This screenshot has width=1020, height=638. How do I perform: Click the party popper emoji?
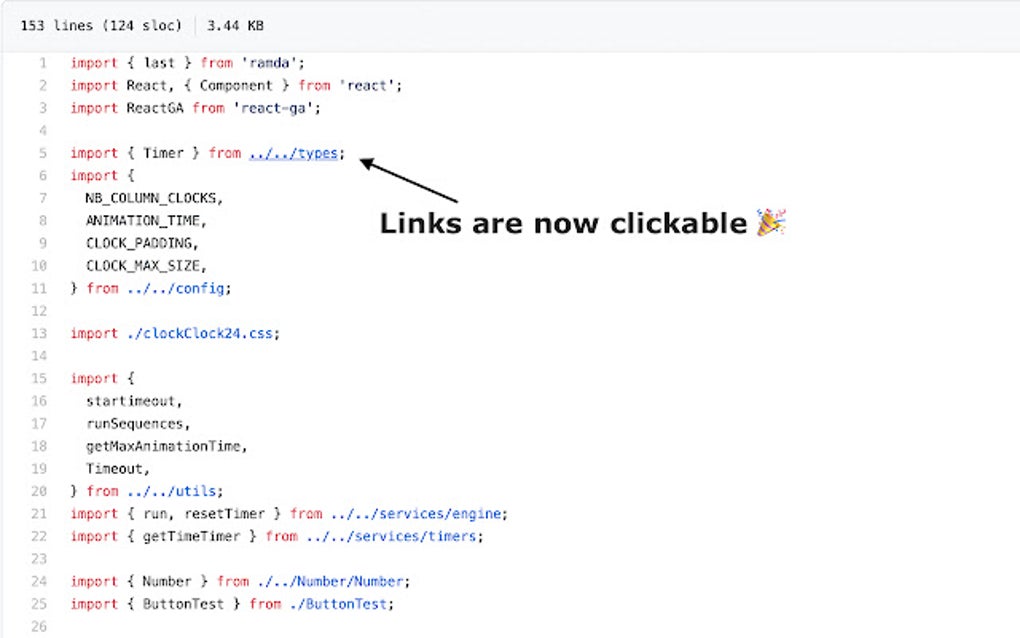click(772, 222)
